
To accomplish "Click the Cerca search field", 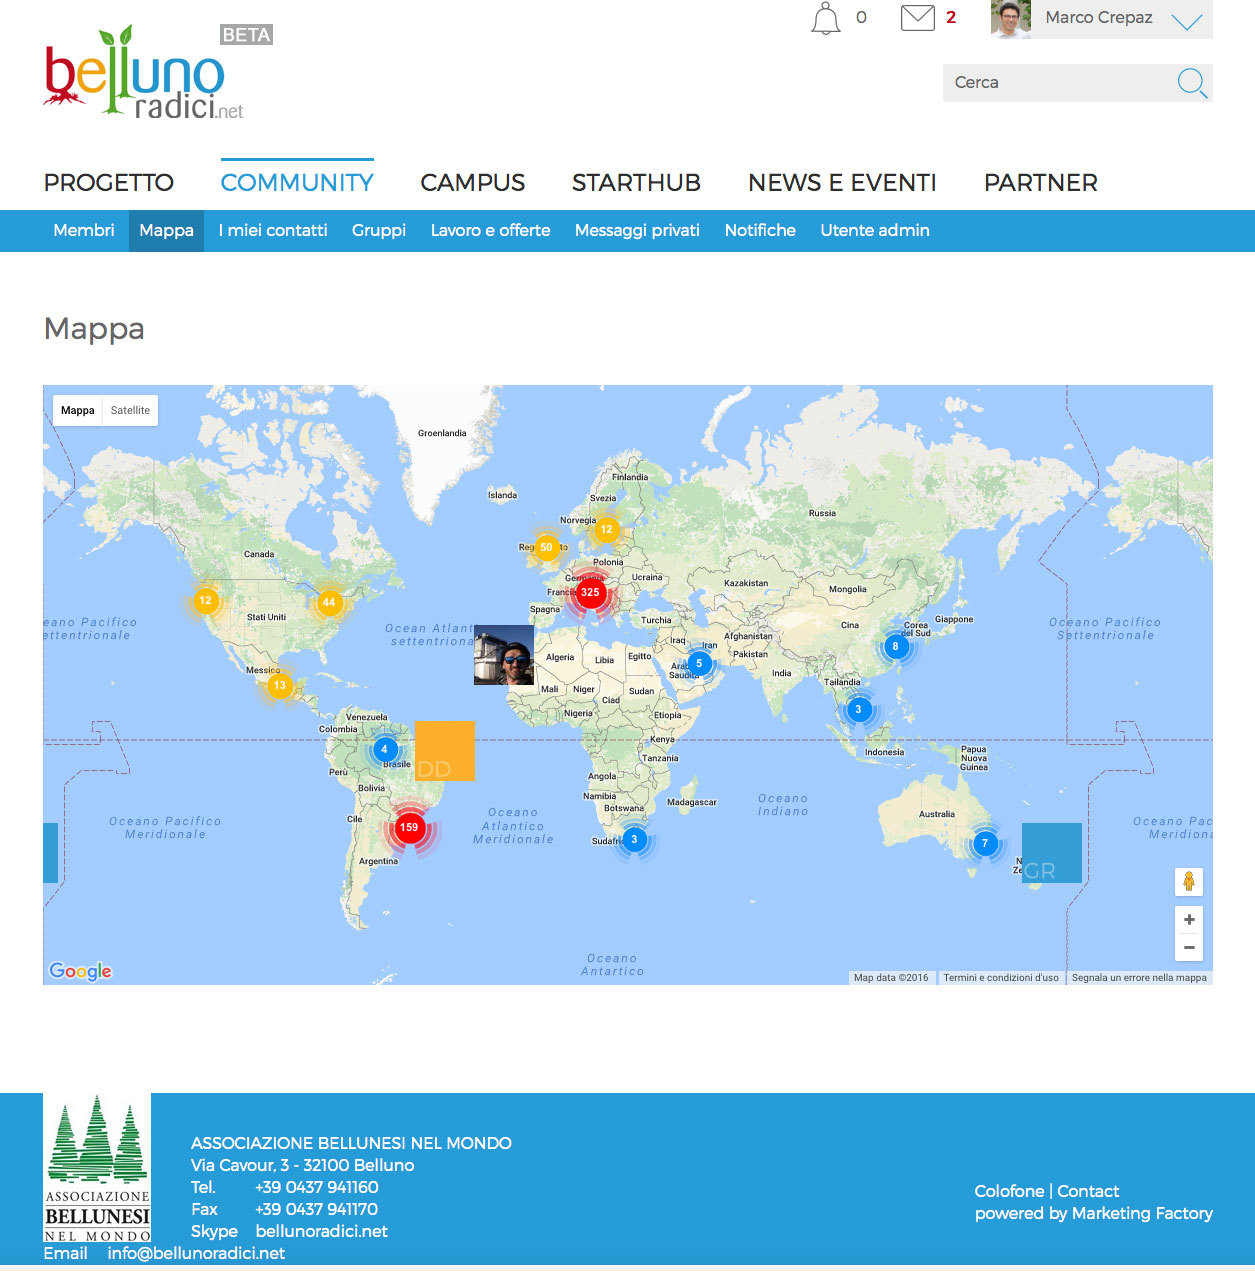I will [1058, 83].
